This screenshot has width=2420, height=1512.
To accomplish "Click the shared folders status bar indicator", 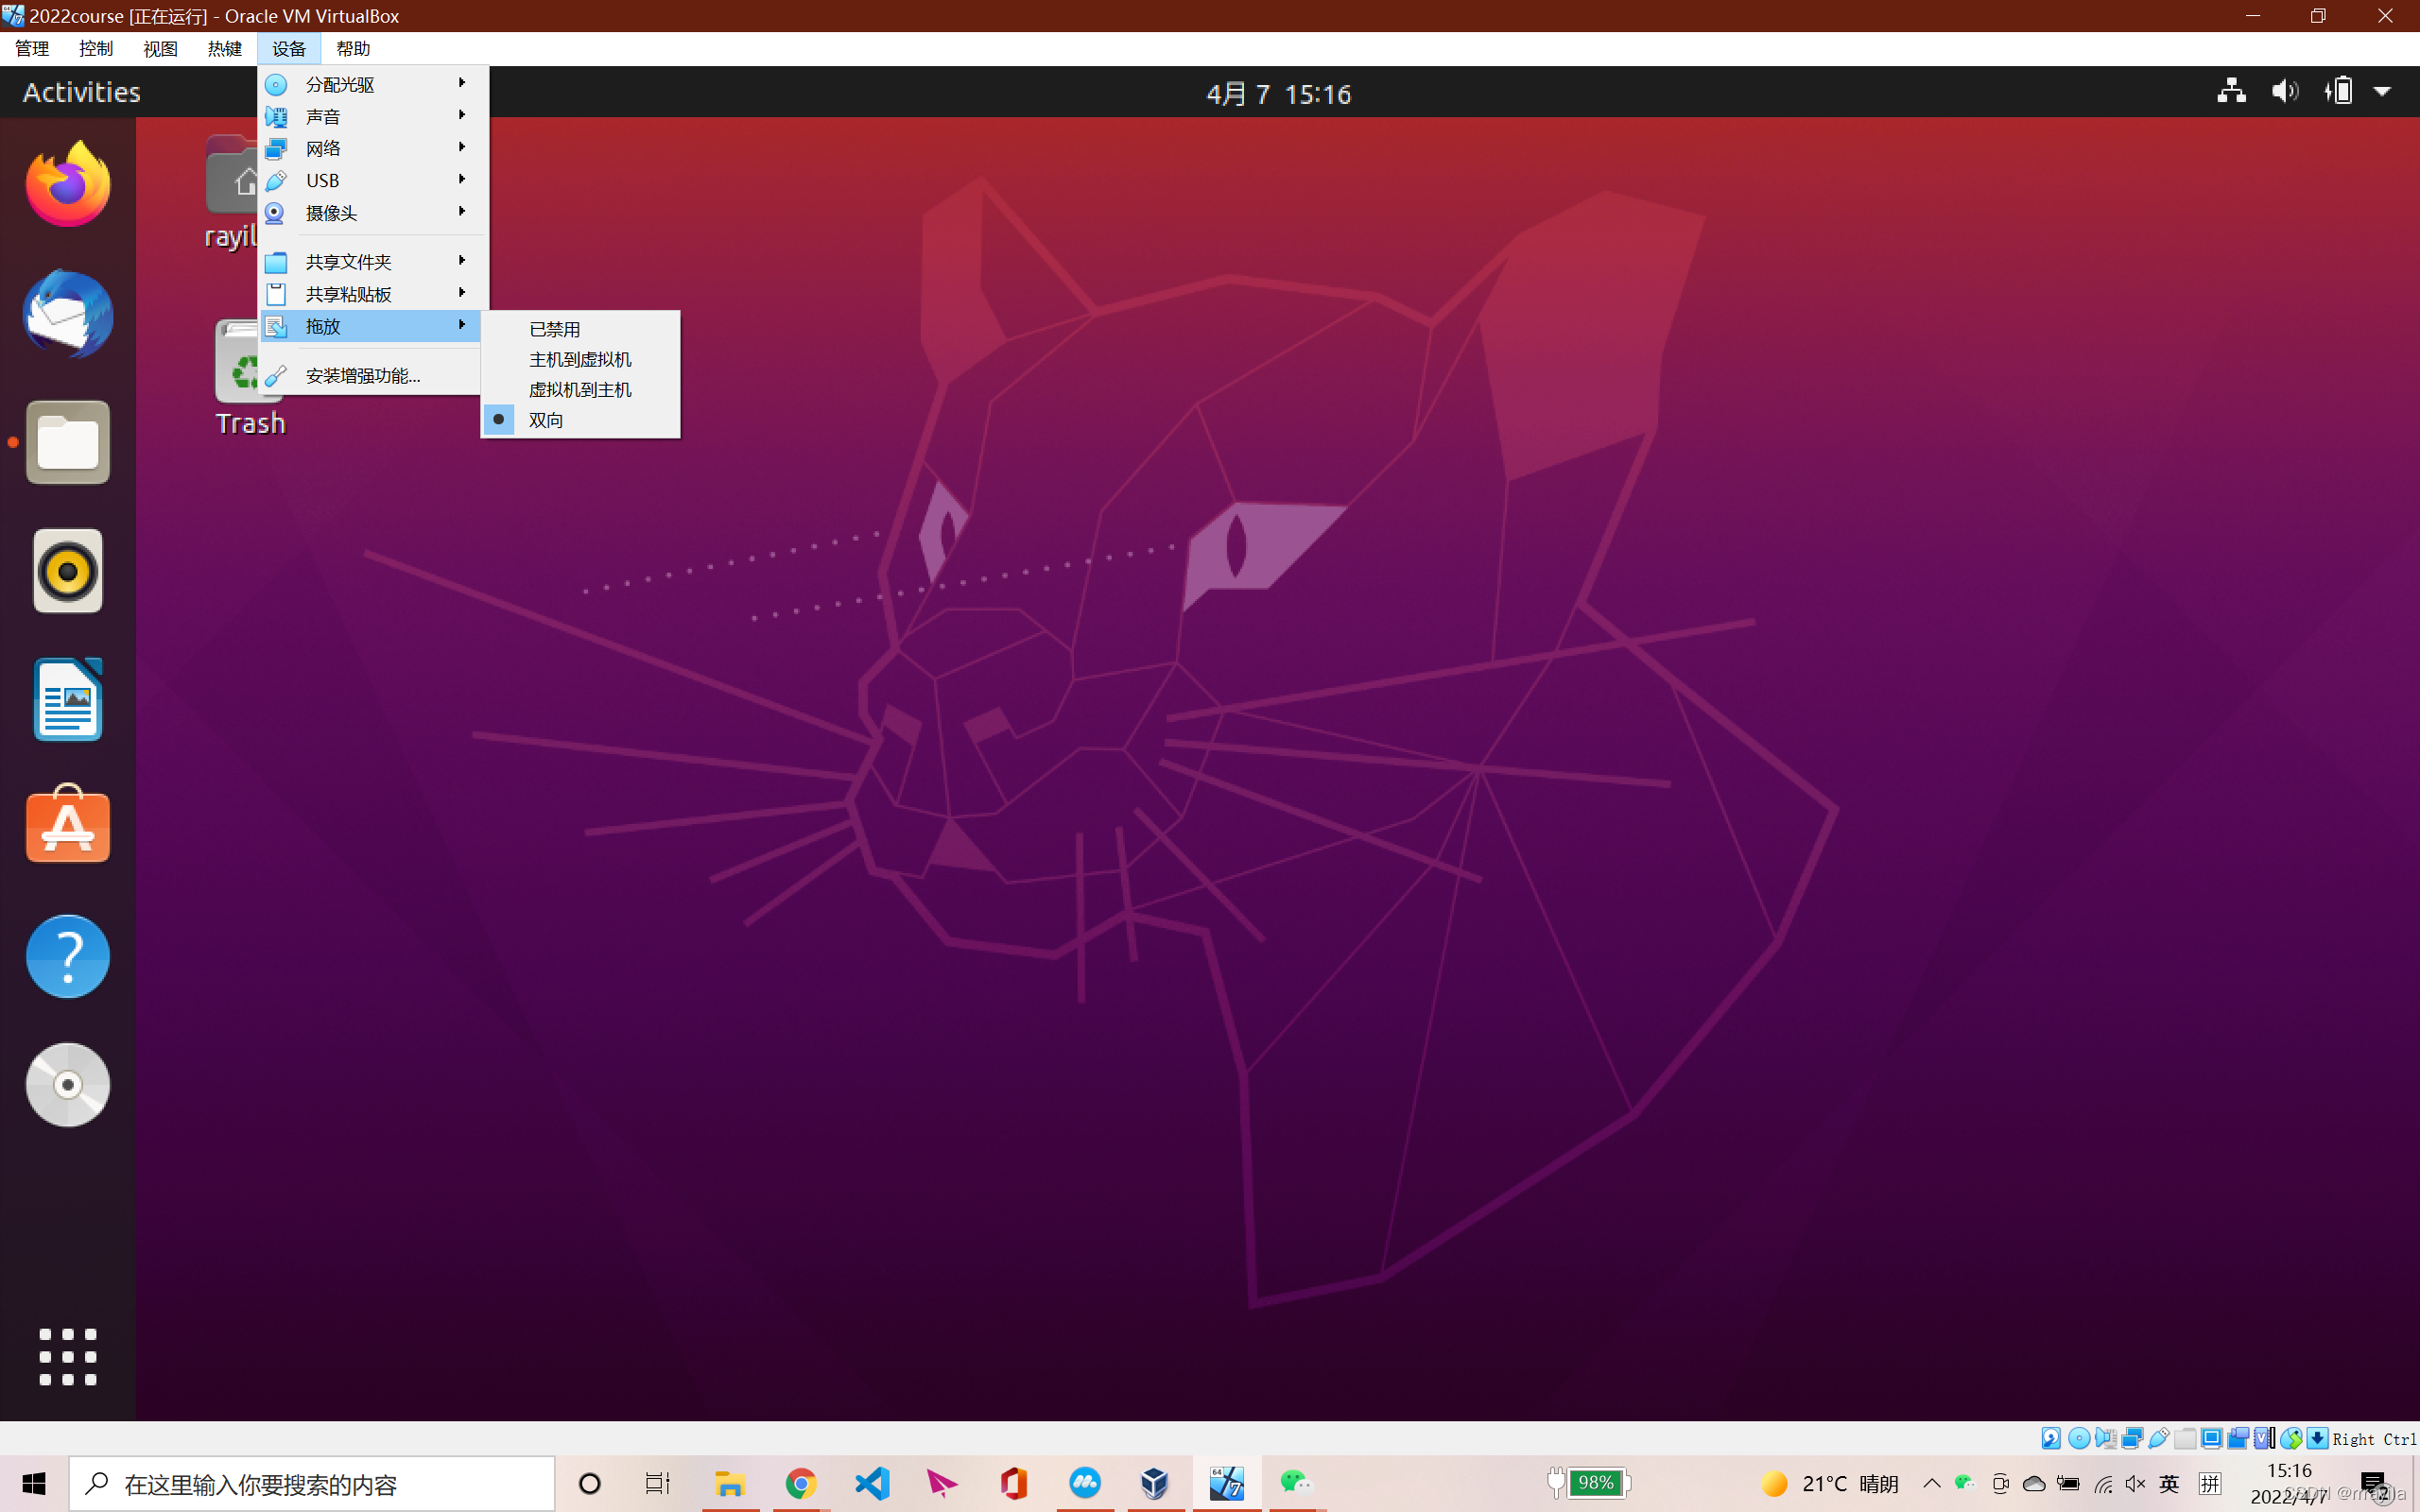I will tap(2185, 1439).
